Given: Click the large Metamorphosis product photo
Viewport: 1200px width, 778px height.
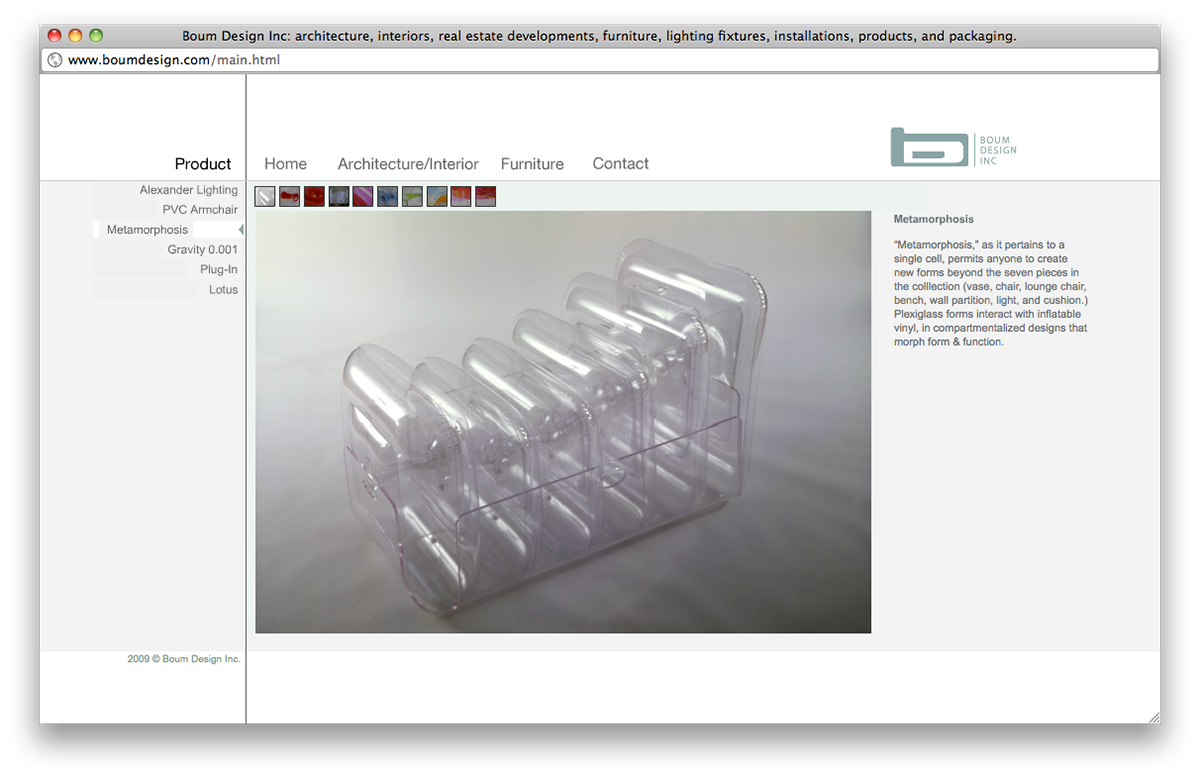Looking at the screenshot, I should pyautogui.click(x=563, y=422).
